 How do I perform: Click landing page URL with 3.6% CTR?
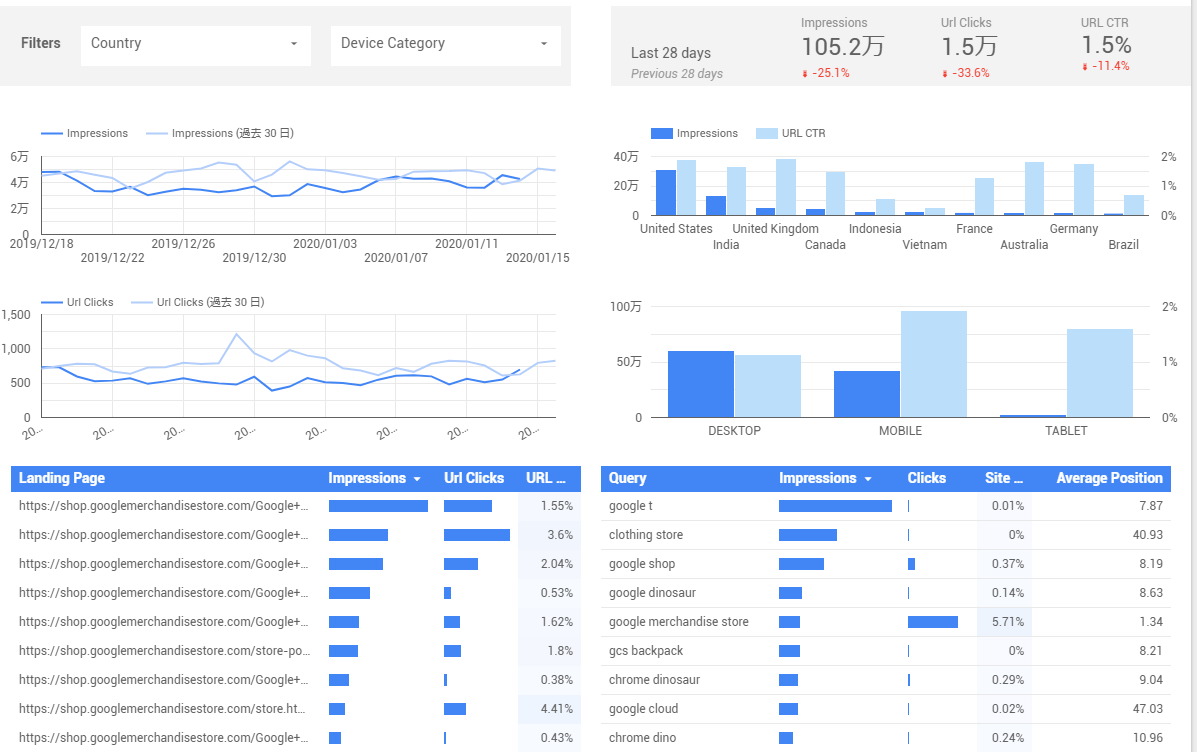[164, 535]
